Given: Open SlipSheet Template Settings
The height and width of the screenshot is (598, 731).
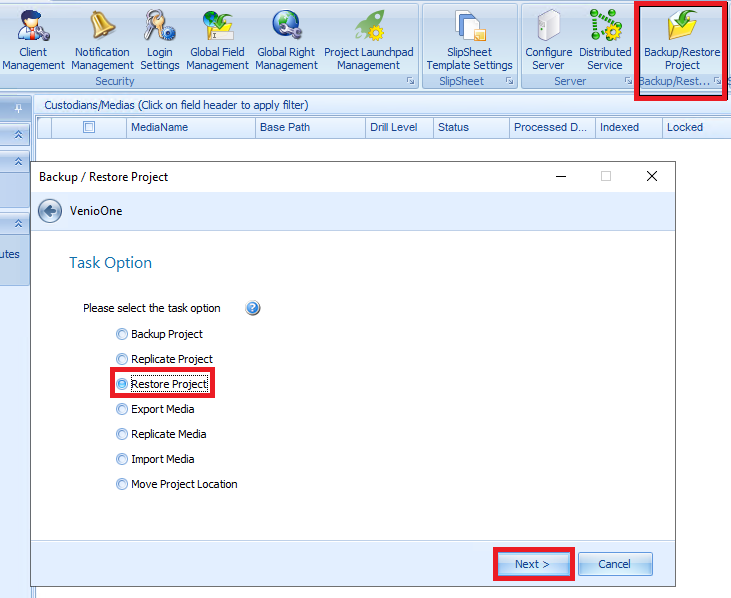Looking at the screenshot, I should pos(469,41).
